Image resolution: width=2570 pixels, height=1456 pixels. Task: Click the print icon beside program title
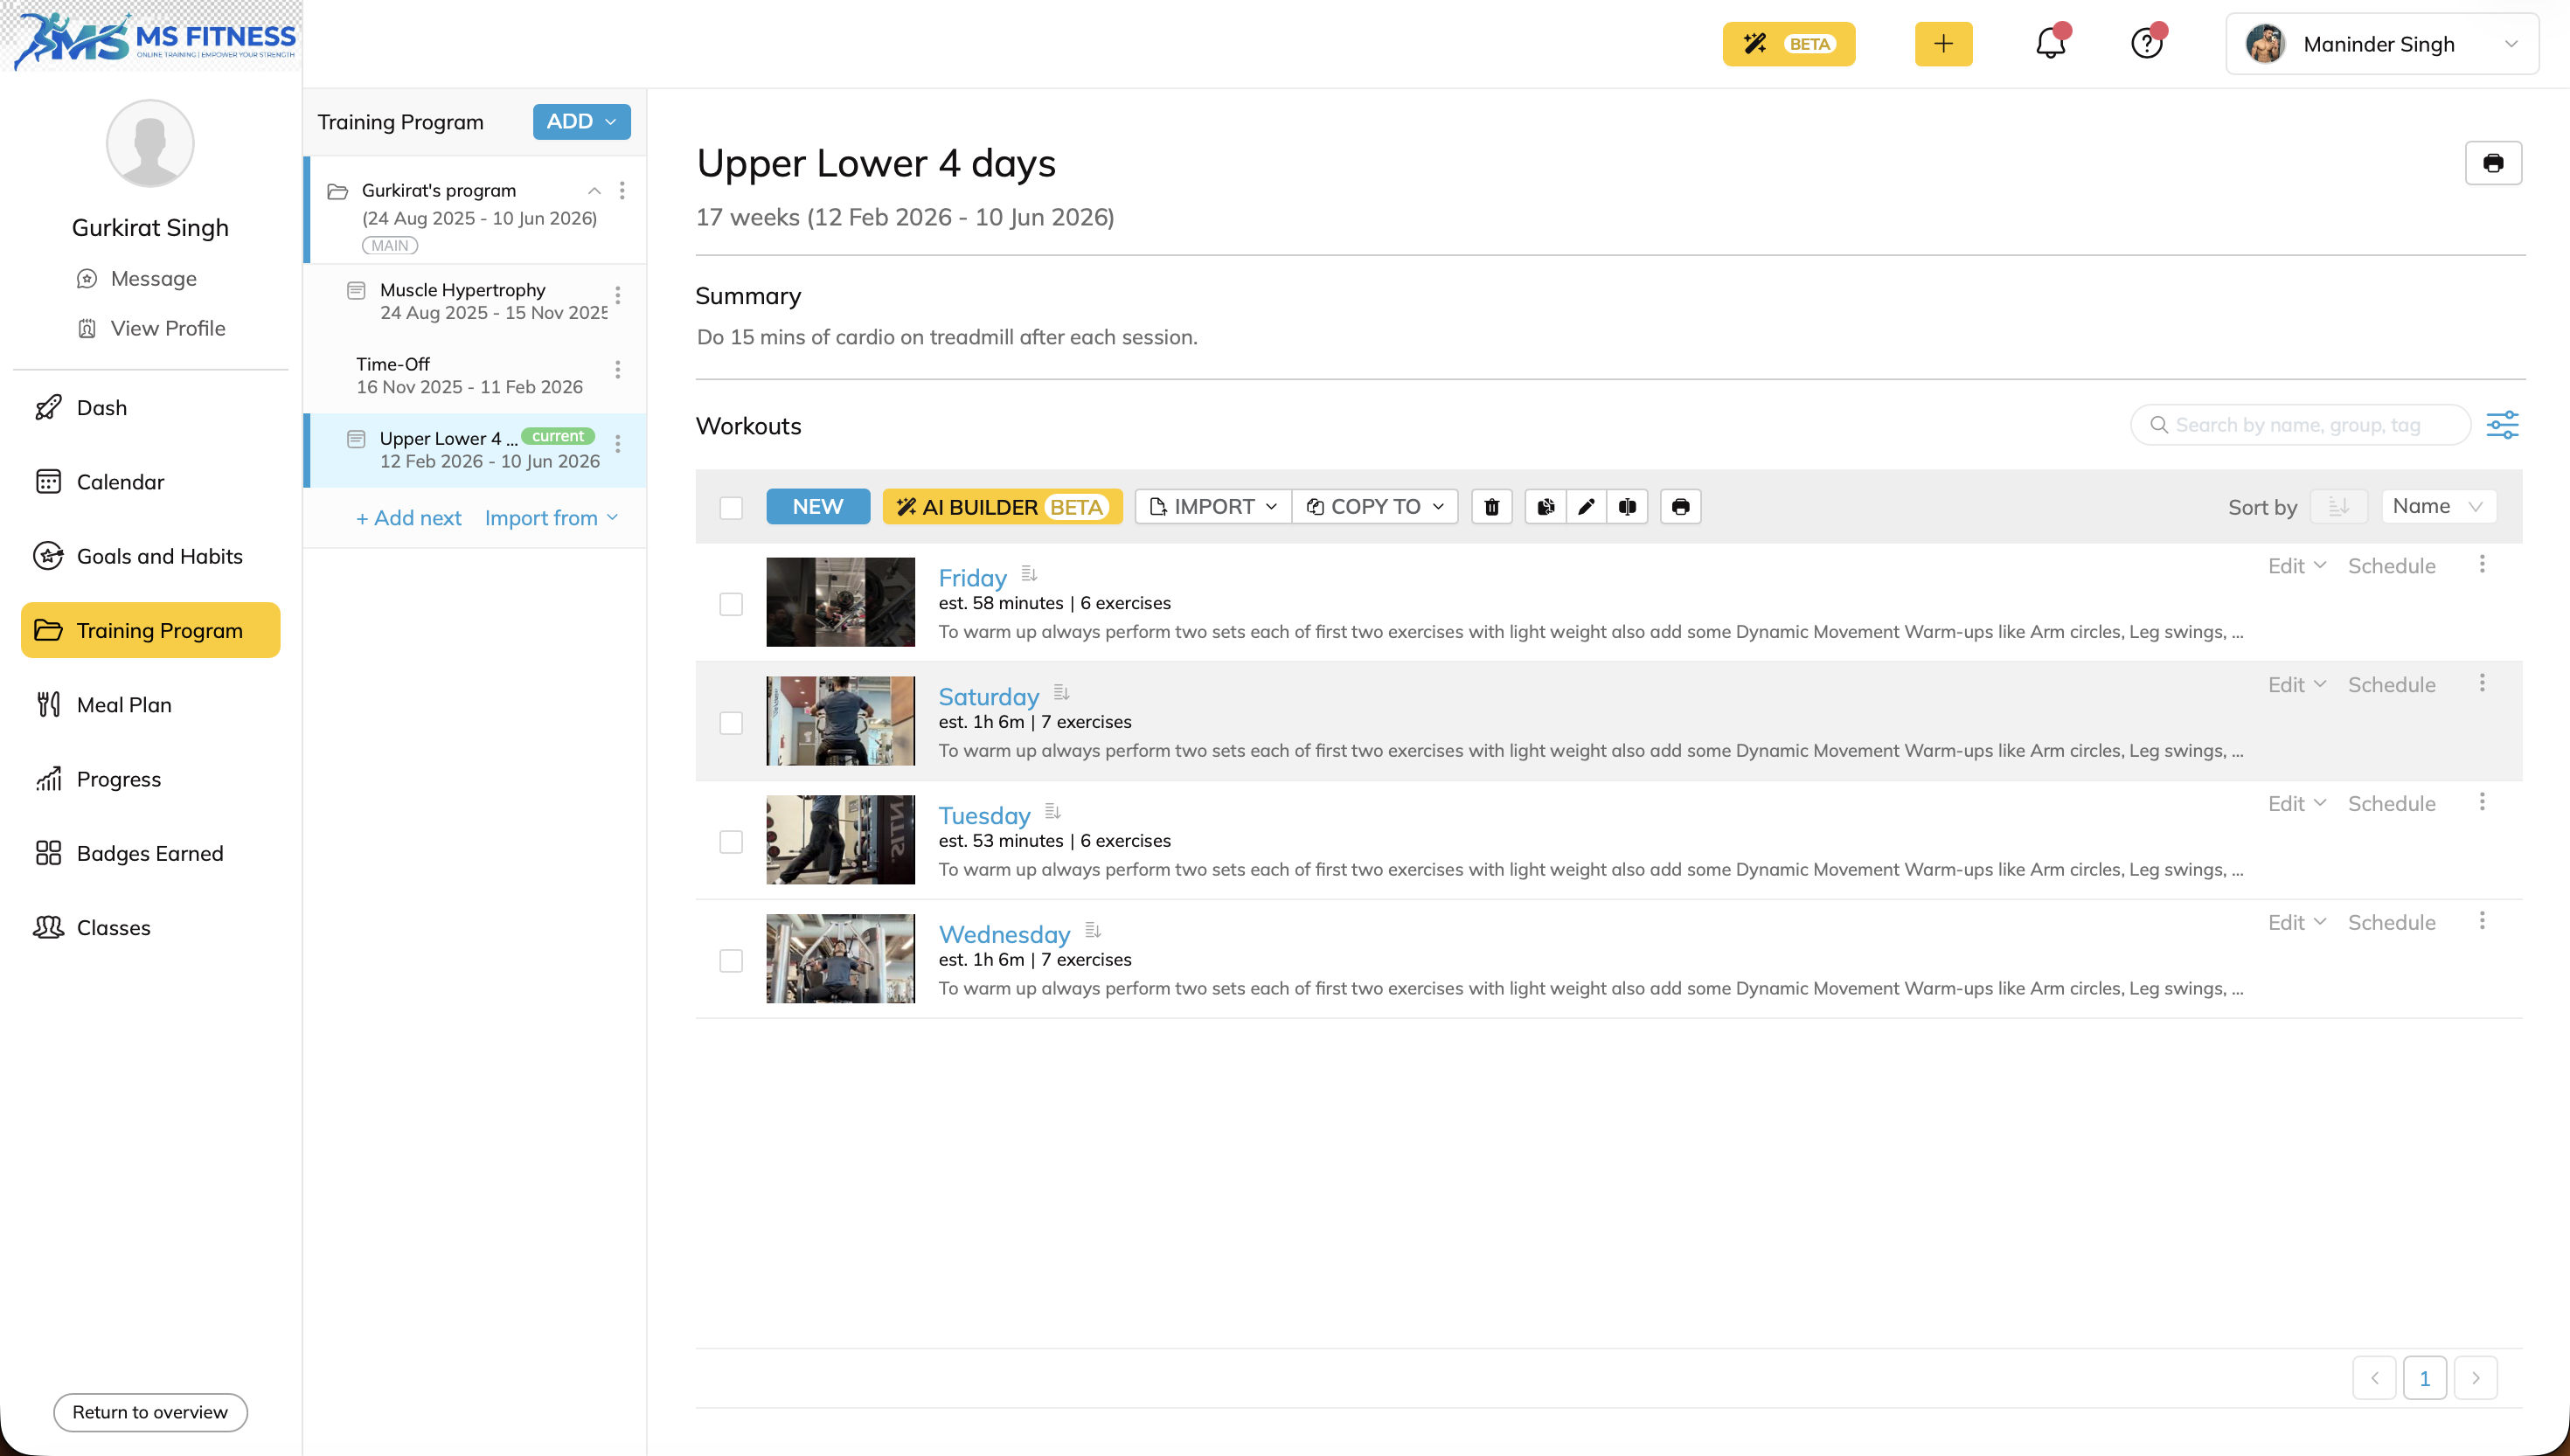coord(2493,163)
